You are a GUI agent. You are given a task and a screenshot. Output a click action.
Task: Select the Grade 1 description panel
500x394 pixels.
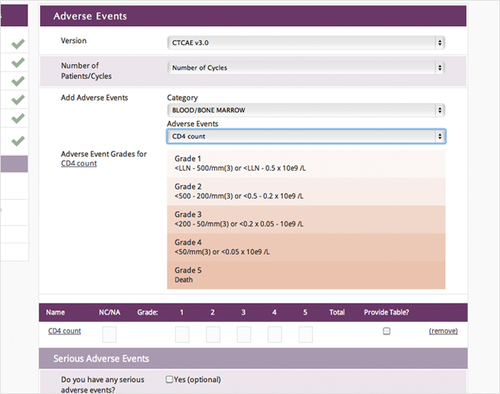[x=306, y=163]
